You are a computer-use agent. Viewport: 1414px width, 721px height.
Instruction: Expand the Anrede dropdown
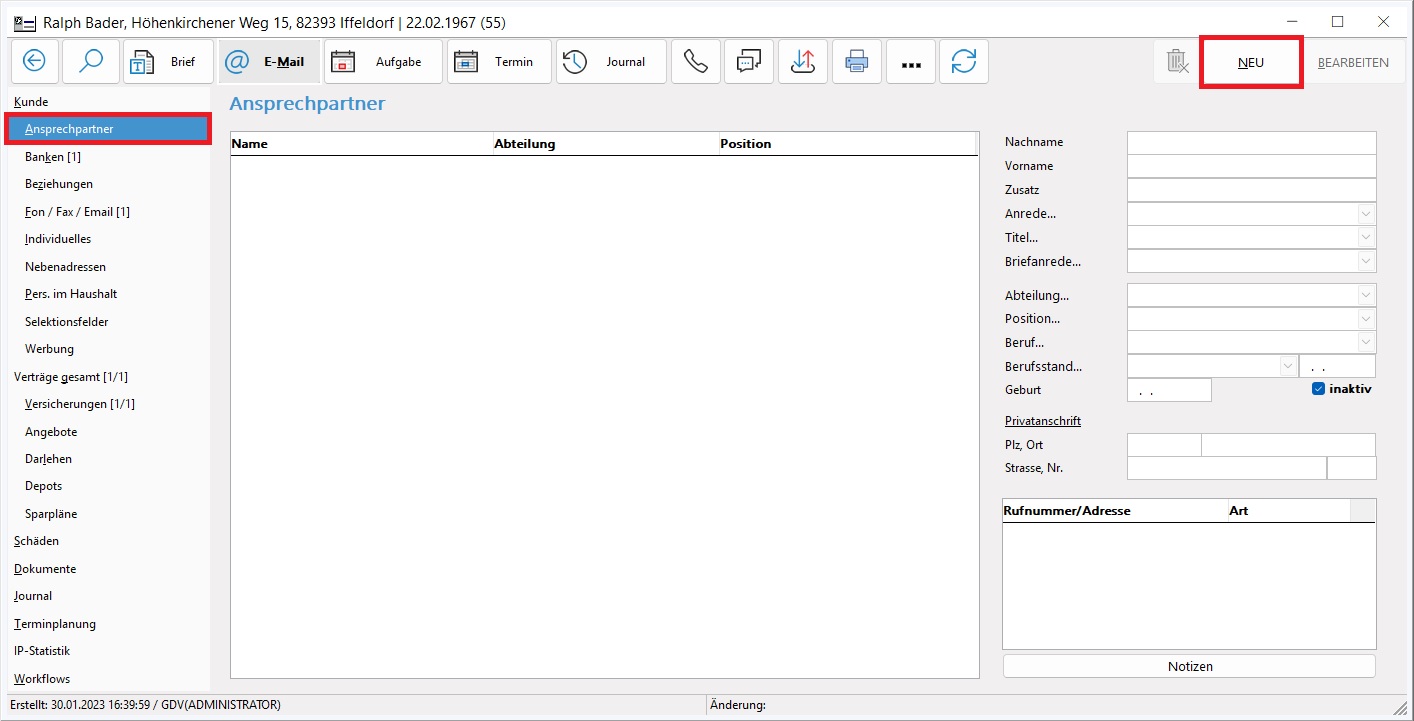click(1366, 214)
